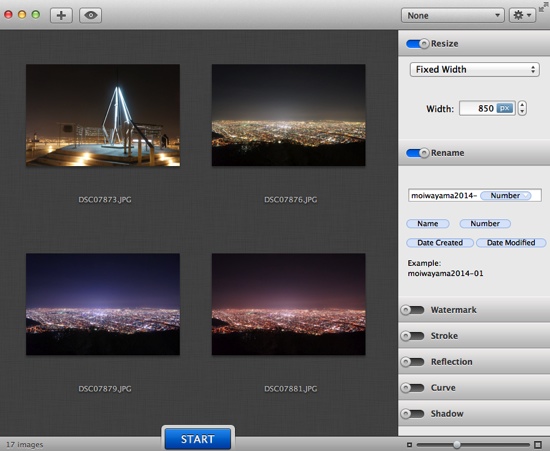Click the Resize section header label
This screenshot has width=550, height=451.
coord(444,43)
